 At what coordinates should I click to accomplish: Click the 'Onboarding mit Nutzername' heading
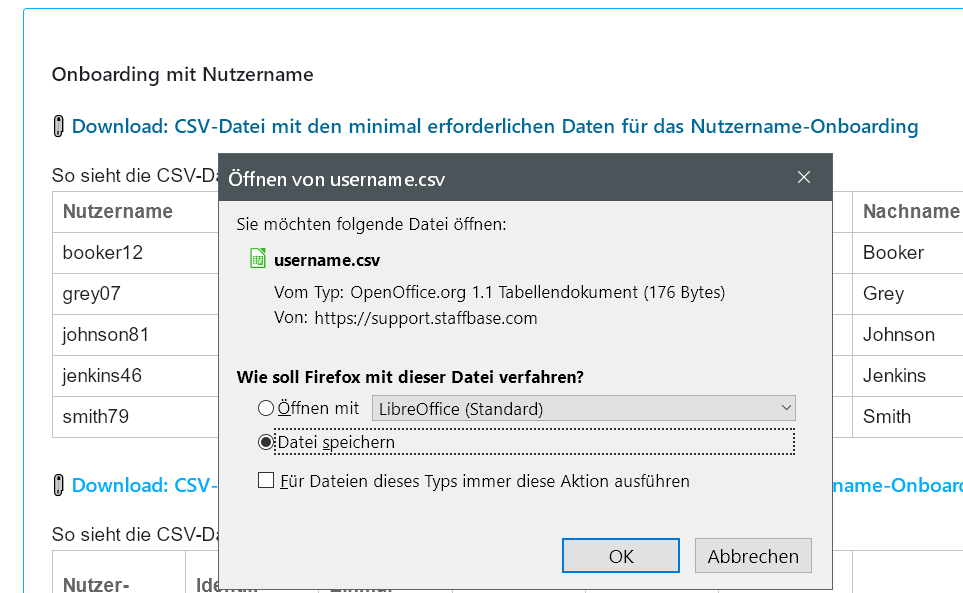coord(182,74)
